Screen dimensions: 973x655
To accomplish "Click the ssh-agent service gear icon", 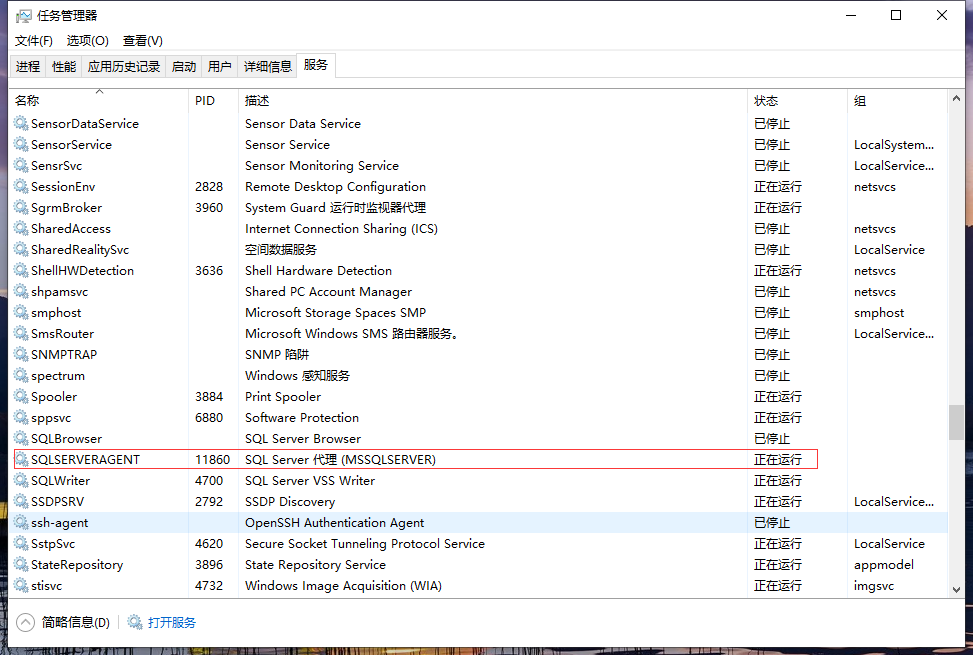I will coord(21,523).
